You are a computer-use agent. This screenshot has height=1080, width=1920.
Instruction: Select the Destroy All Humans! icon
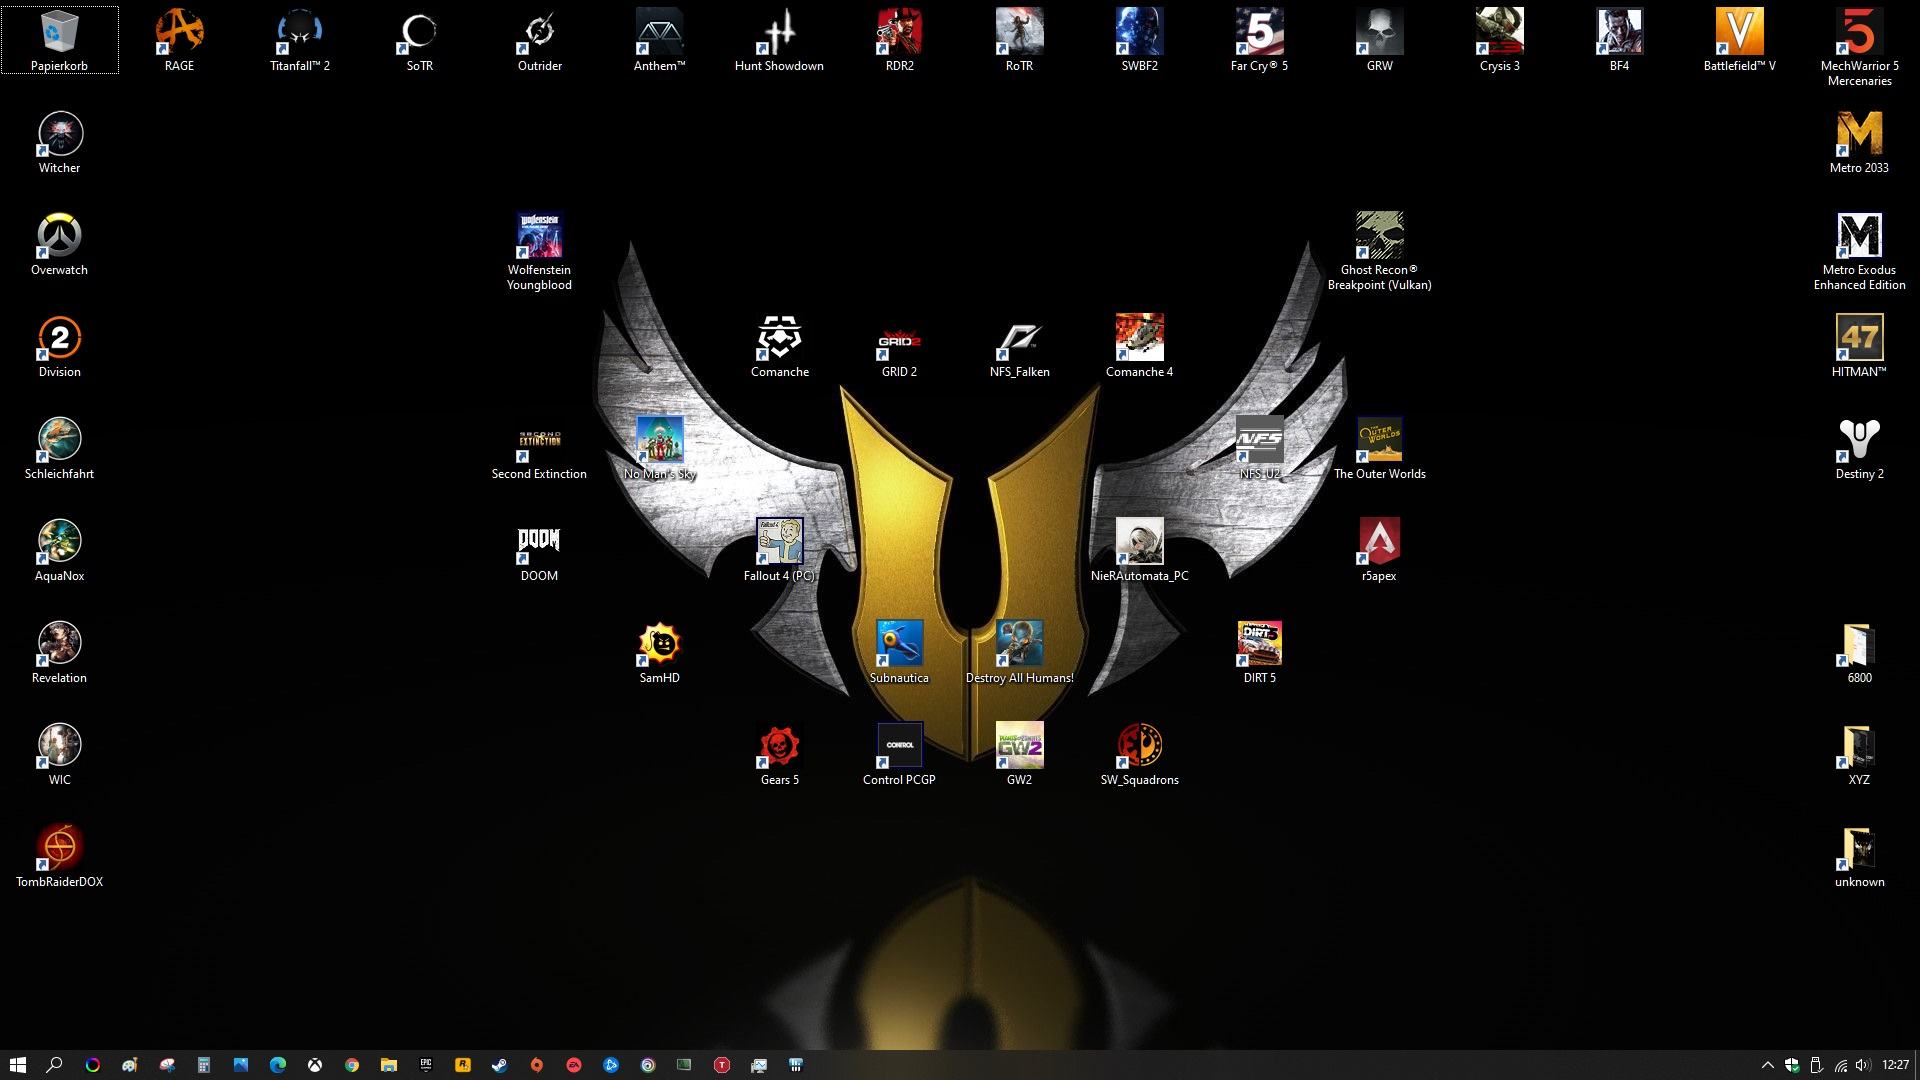pos(1020,644)
